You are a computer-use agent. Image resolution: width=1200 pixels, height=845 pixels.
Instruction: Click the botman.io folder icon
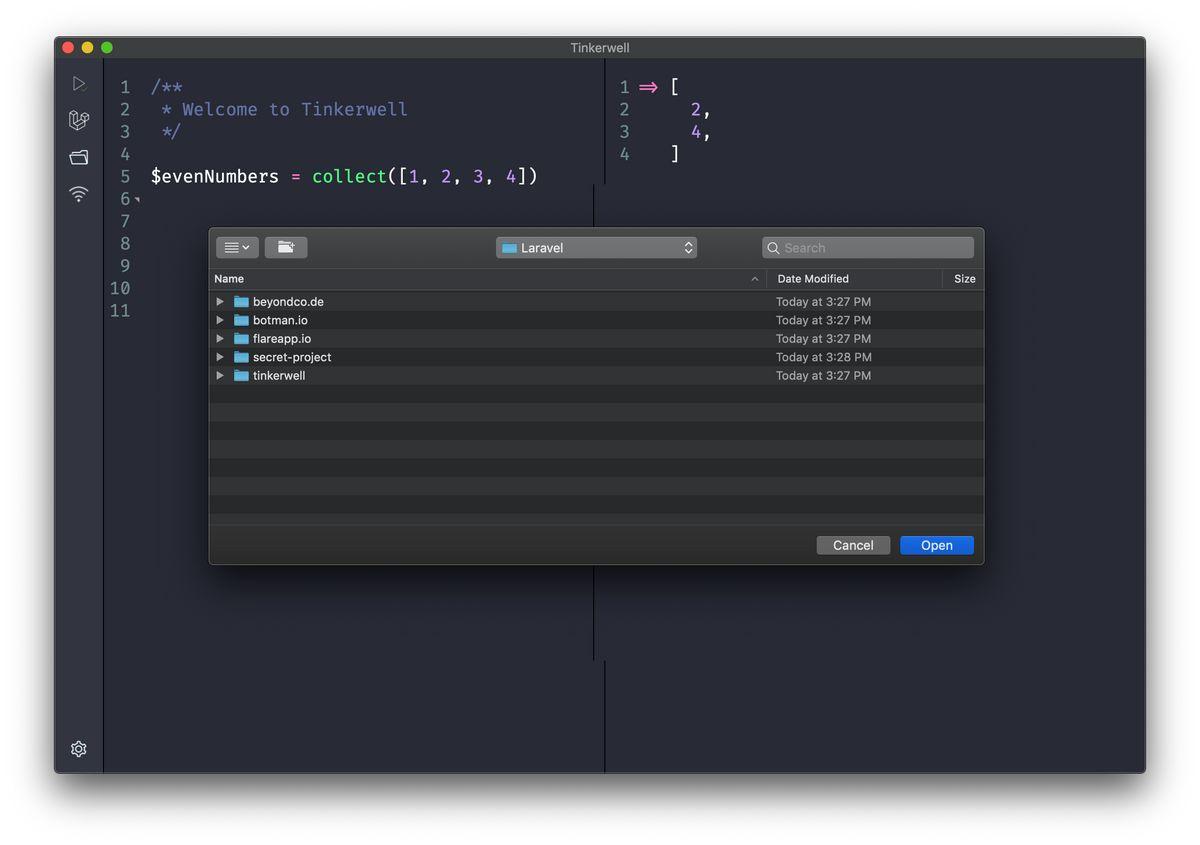click(241, 320)
